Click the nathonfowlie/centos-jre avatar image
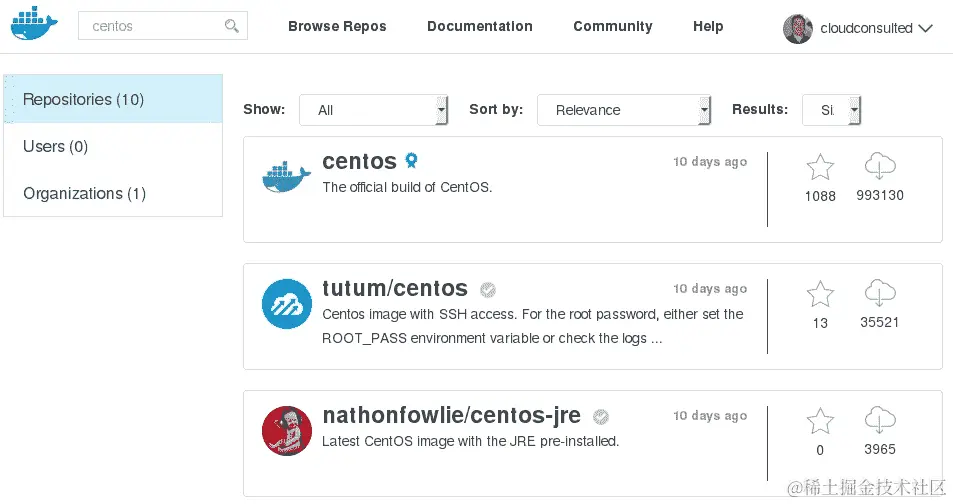Image resolution: width=953 pixels, height=504 pixels. pos(287,431)
